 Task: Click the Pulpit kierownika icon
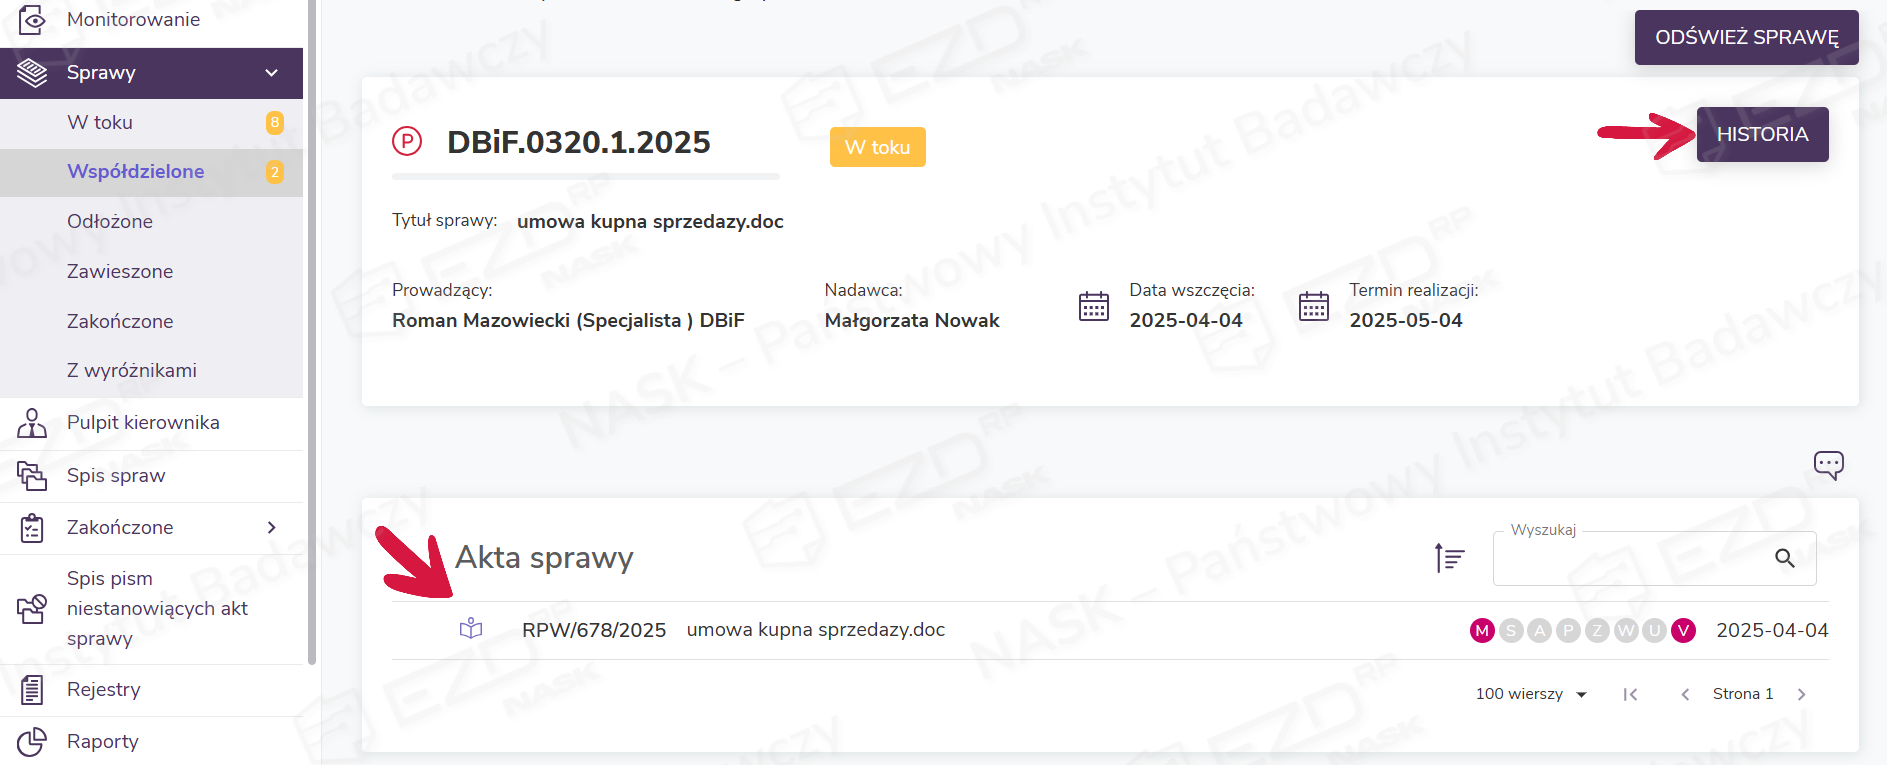pos(32,423)
